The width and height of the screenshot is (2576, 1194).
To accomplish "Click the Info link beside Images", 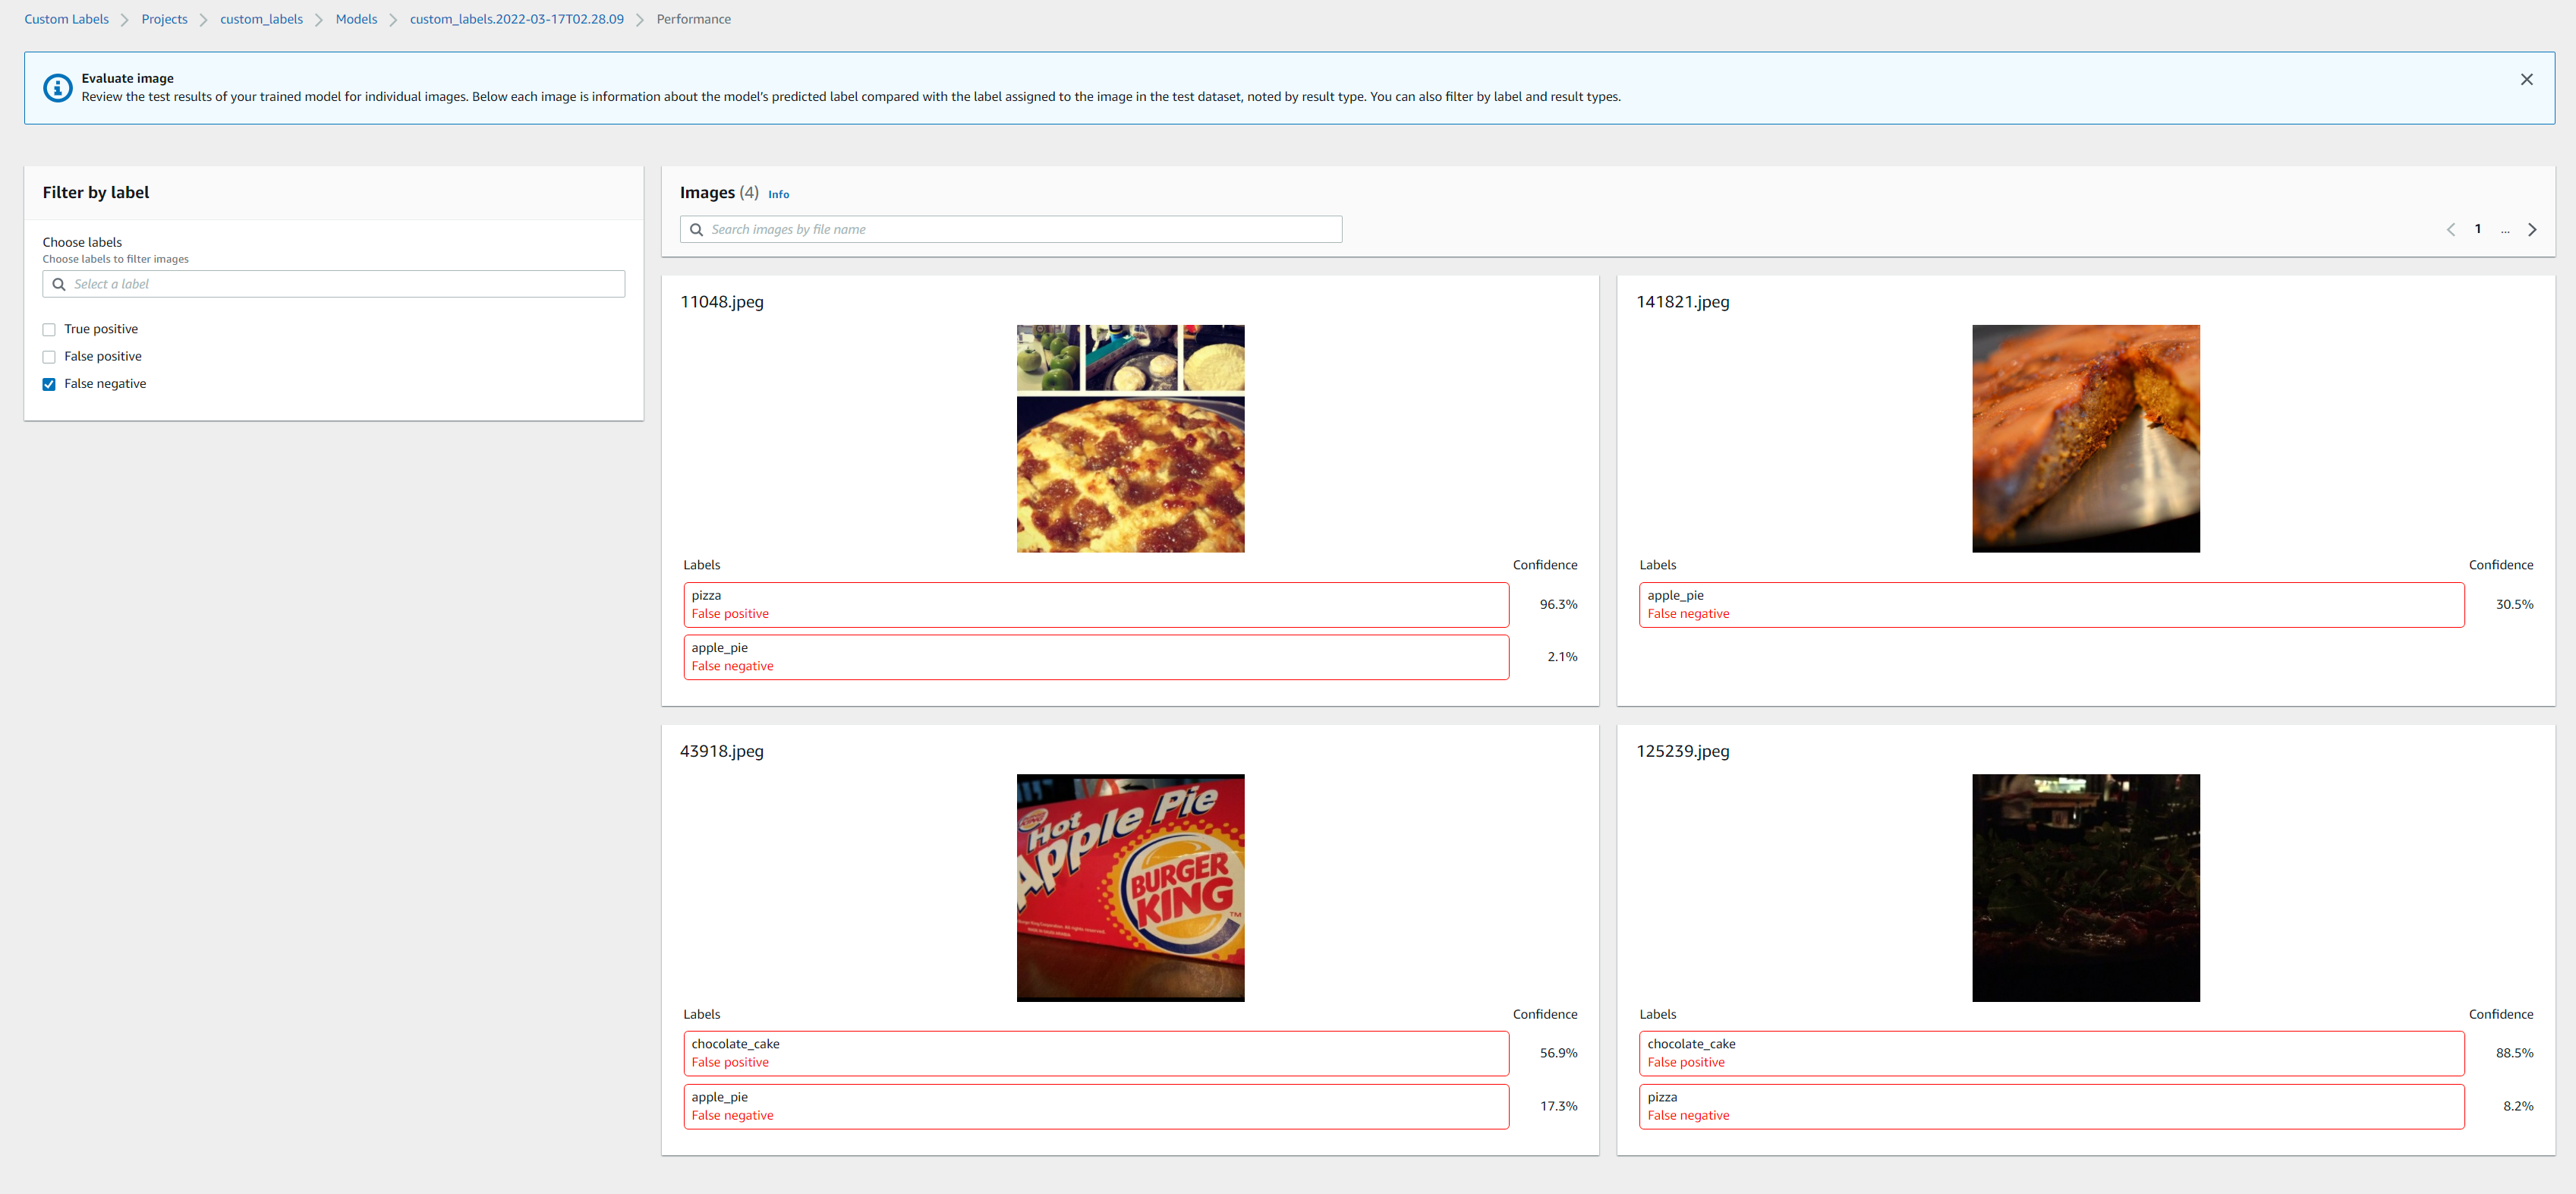I will pyautogui.click(x=778, y=195).
